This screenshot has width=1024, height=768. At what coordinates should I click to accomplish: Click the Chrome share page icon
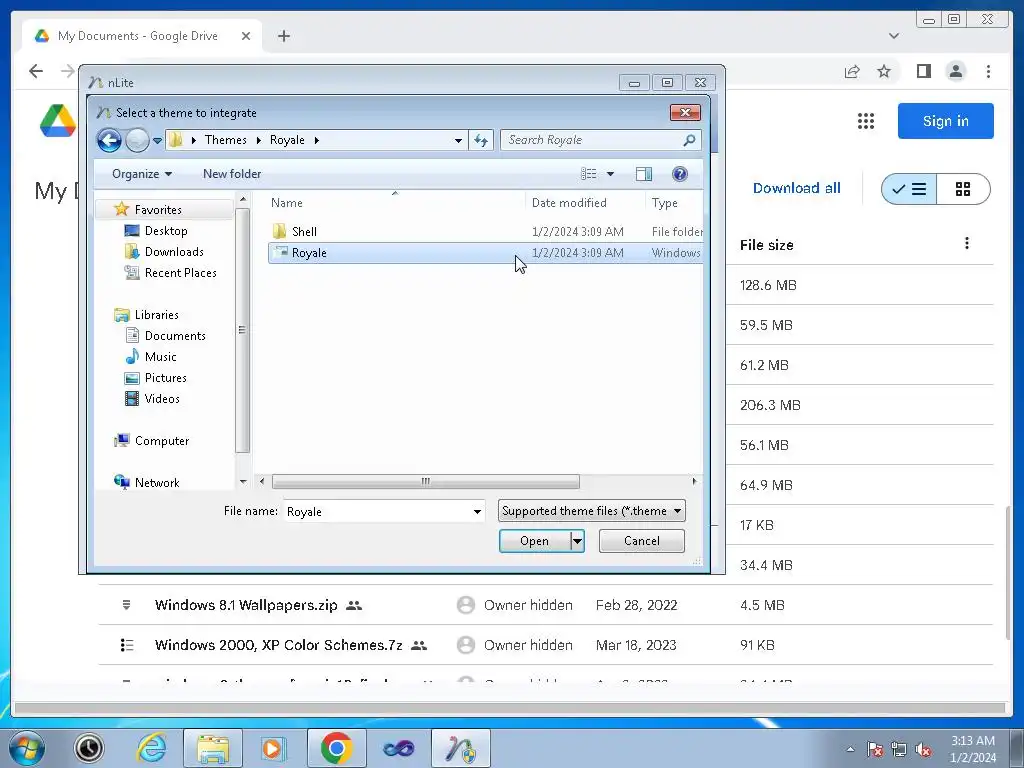(x=852, y=71)
